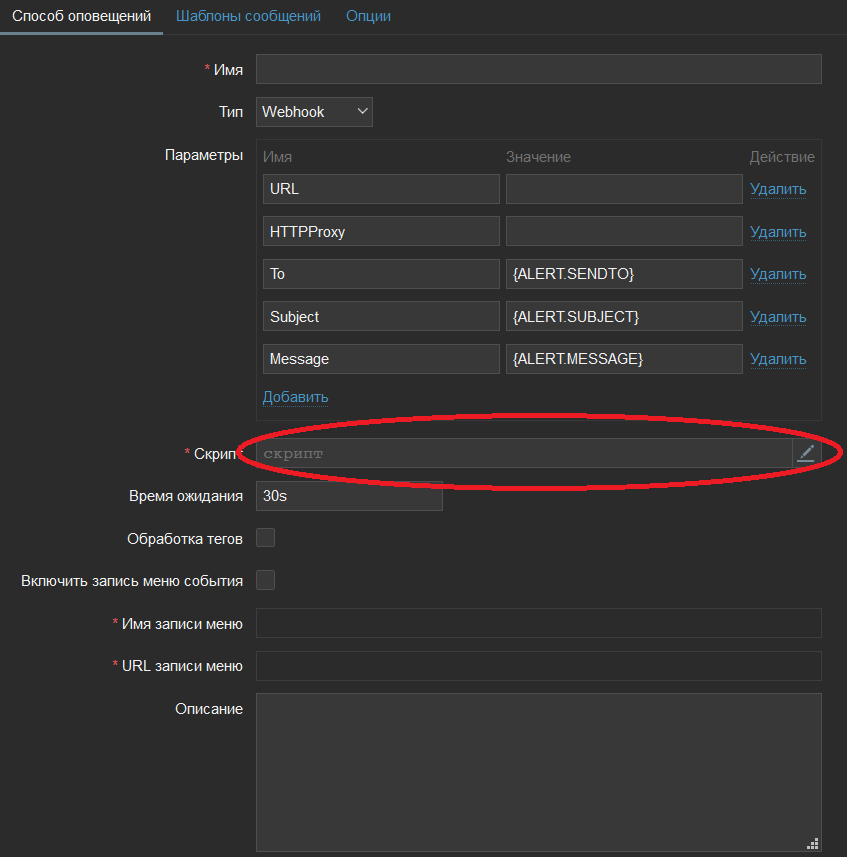Toggle Включить запись меню события checkbox
This screenshot has height=857, width=847.
pyautogui.click(x=266, y=580)
